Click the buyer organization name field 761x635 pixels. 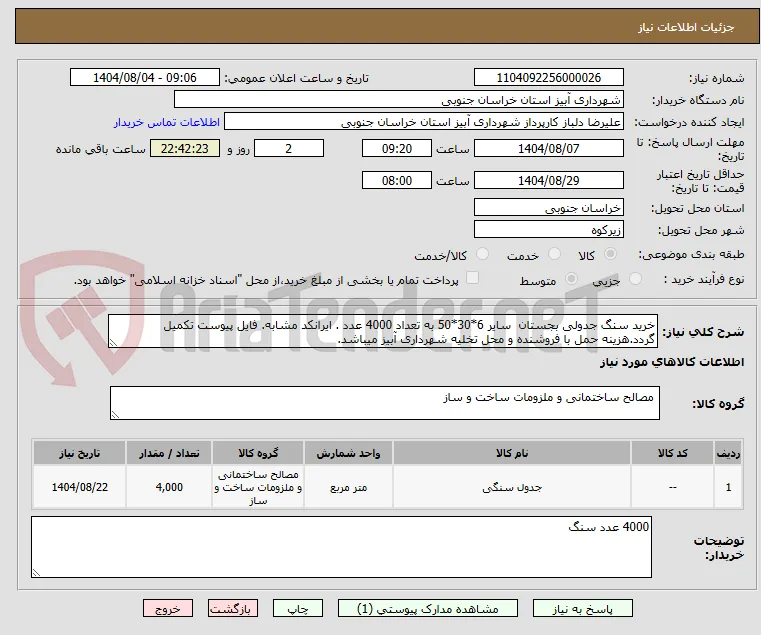click(398, 100)
